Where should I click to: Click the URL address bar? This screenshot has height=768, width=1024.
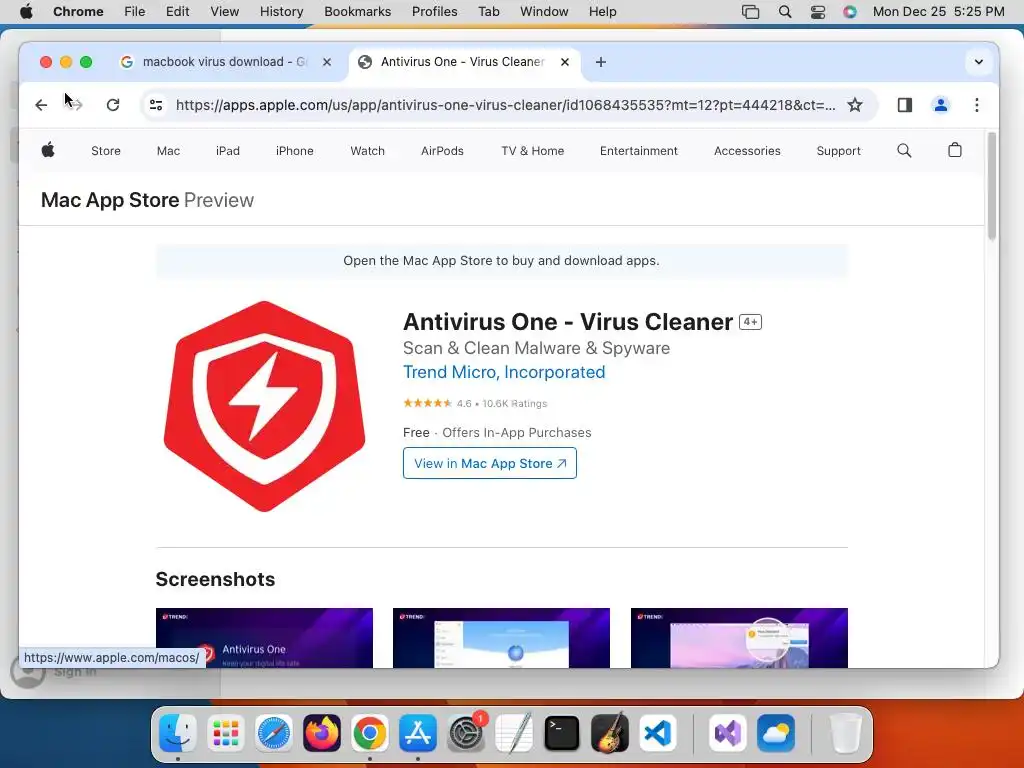point(505,105)
